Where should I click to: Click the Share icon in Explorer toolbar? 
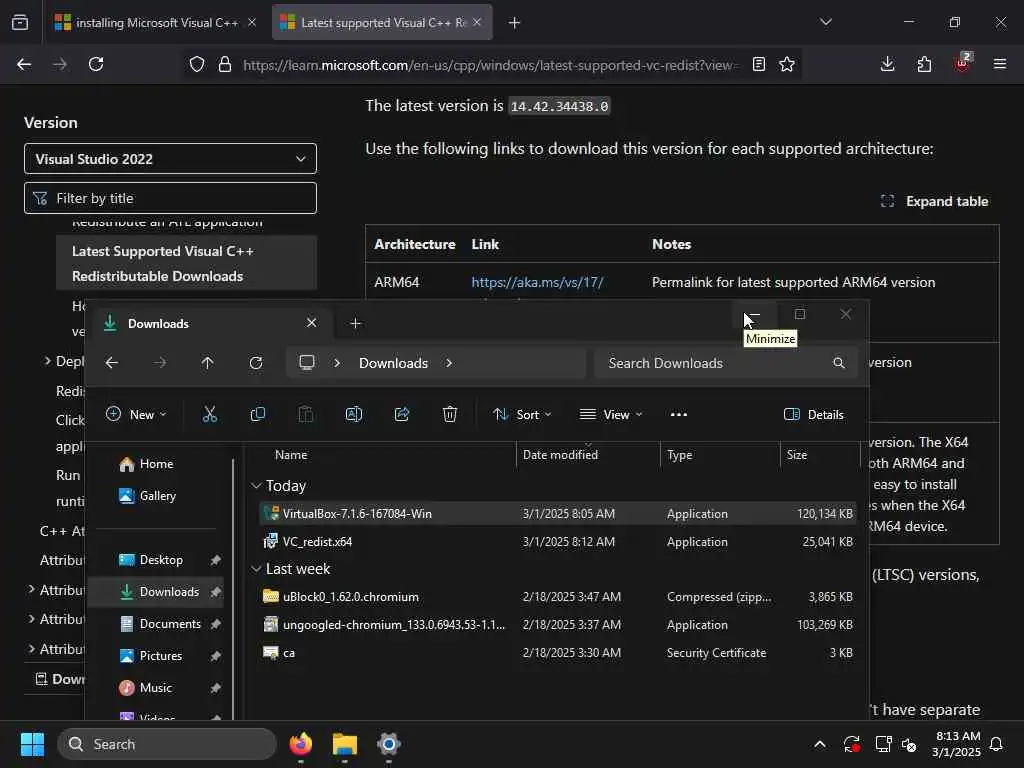pyautogui.click(x=402, y=414)
